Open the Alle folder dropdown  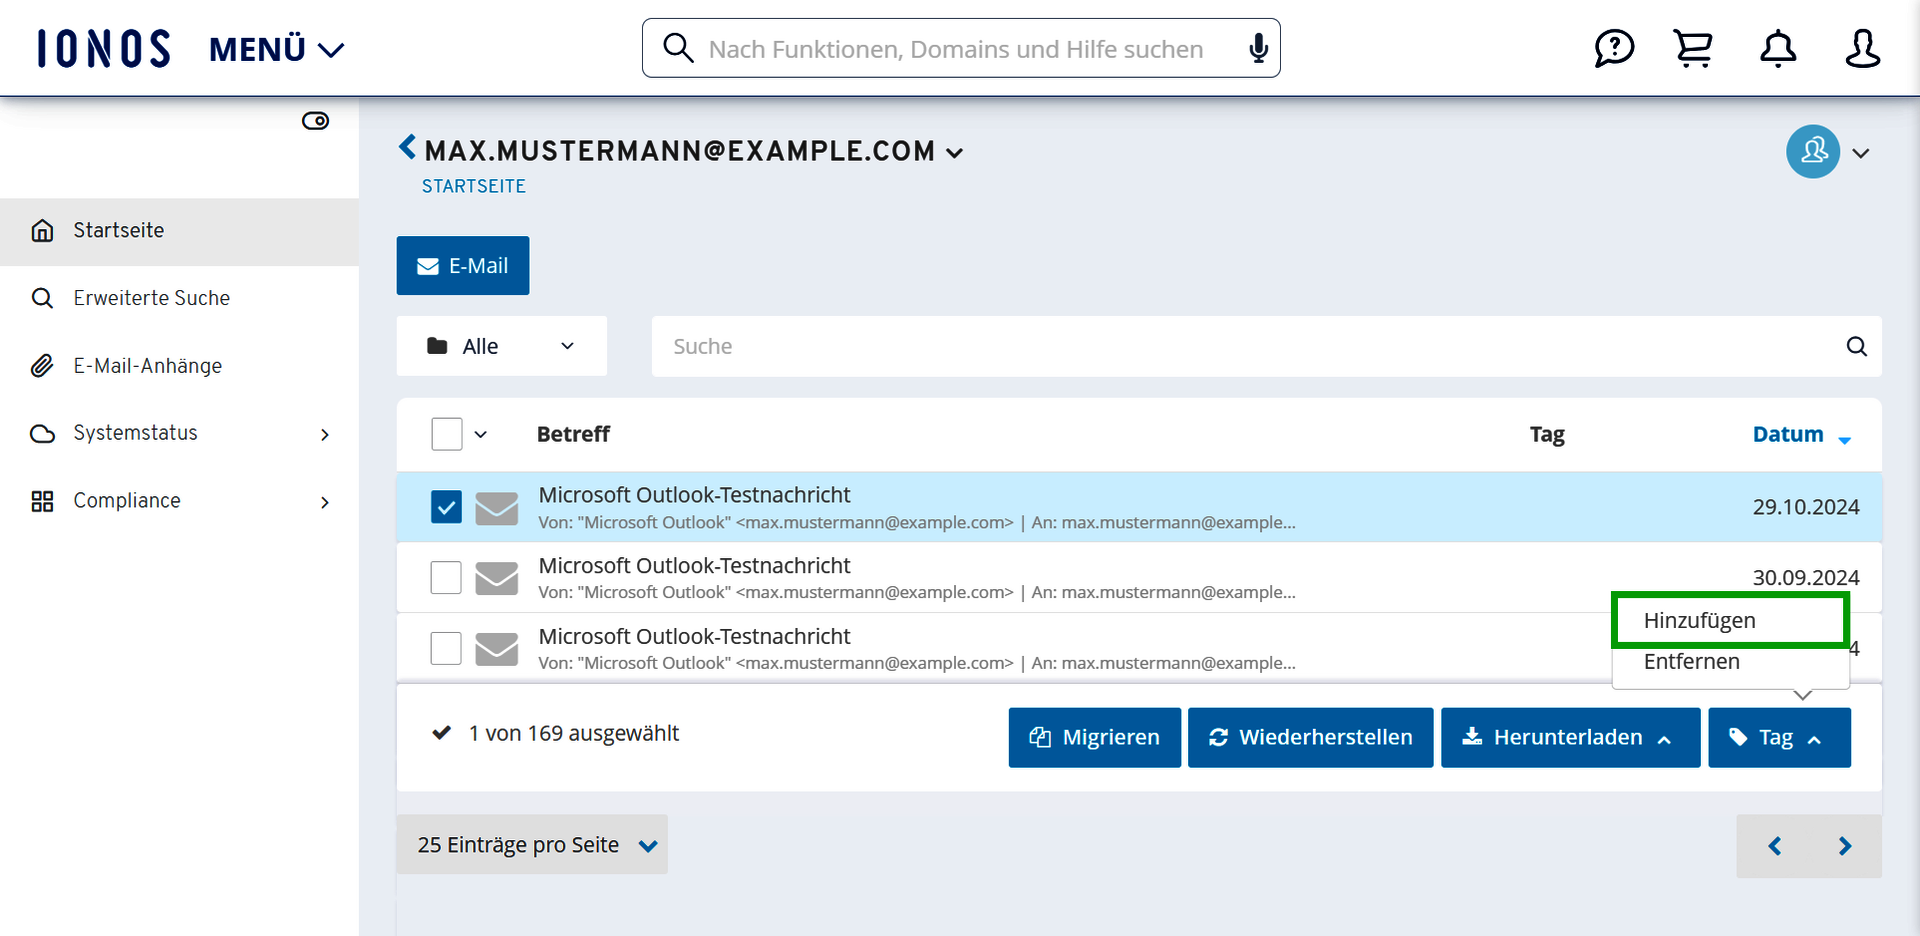502,346
